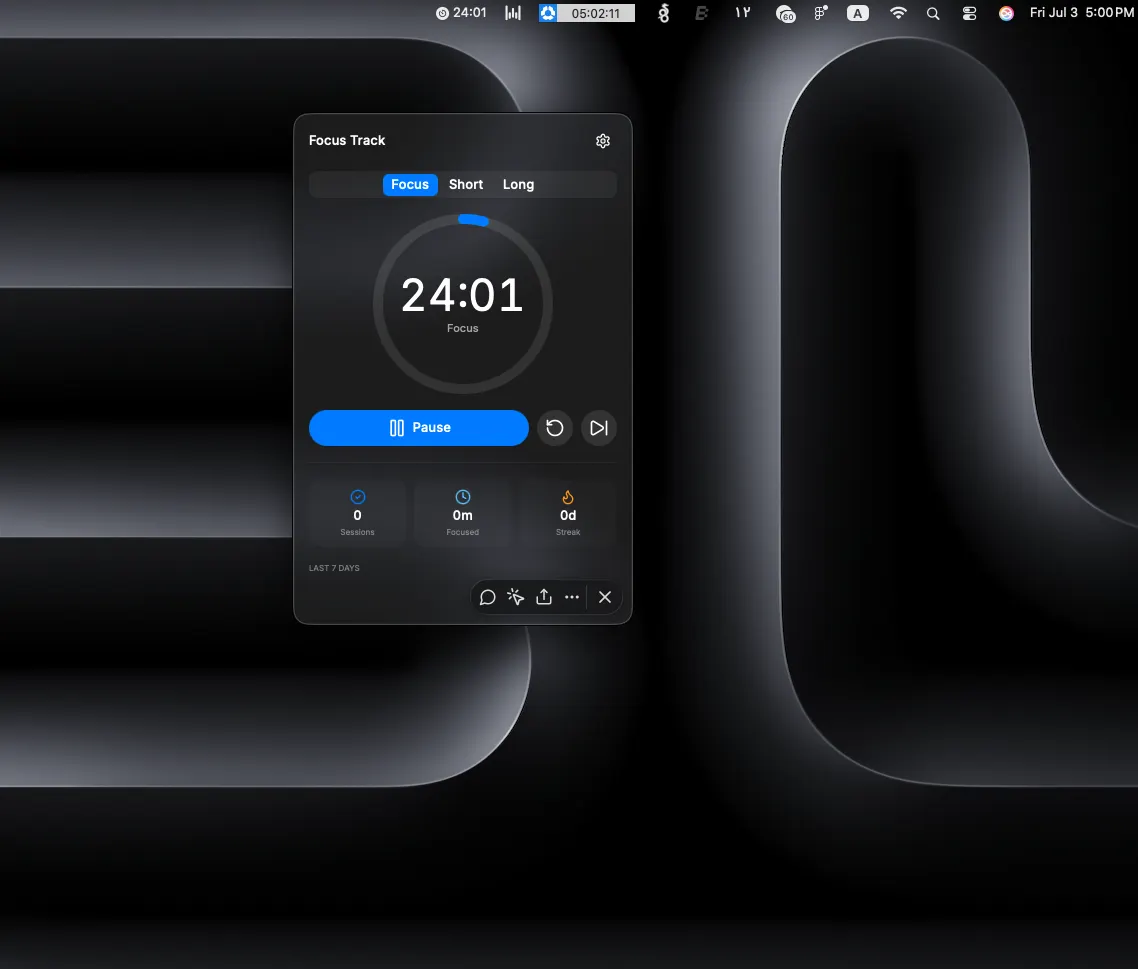1138x969 pixels.
Task: Activate the cursor click pointer tool
Action: pos(515,597)
